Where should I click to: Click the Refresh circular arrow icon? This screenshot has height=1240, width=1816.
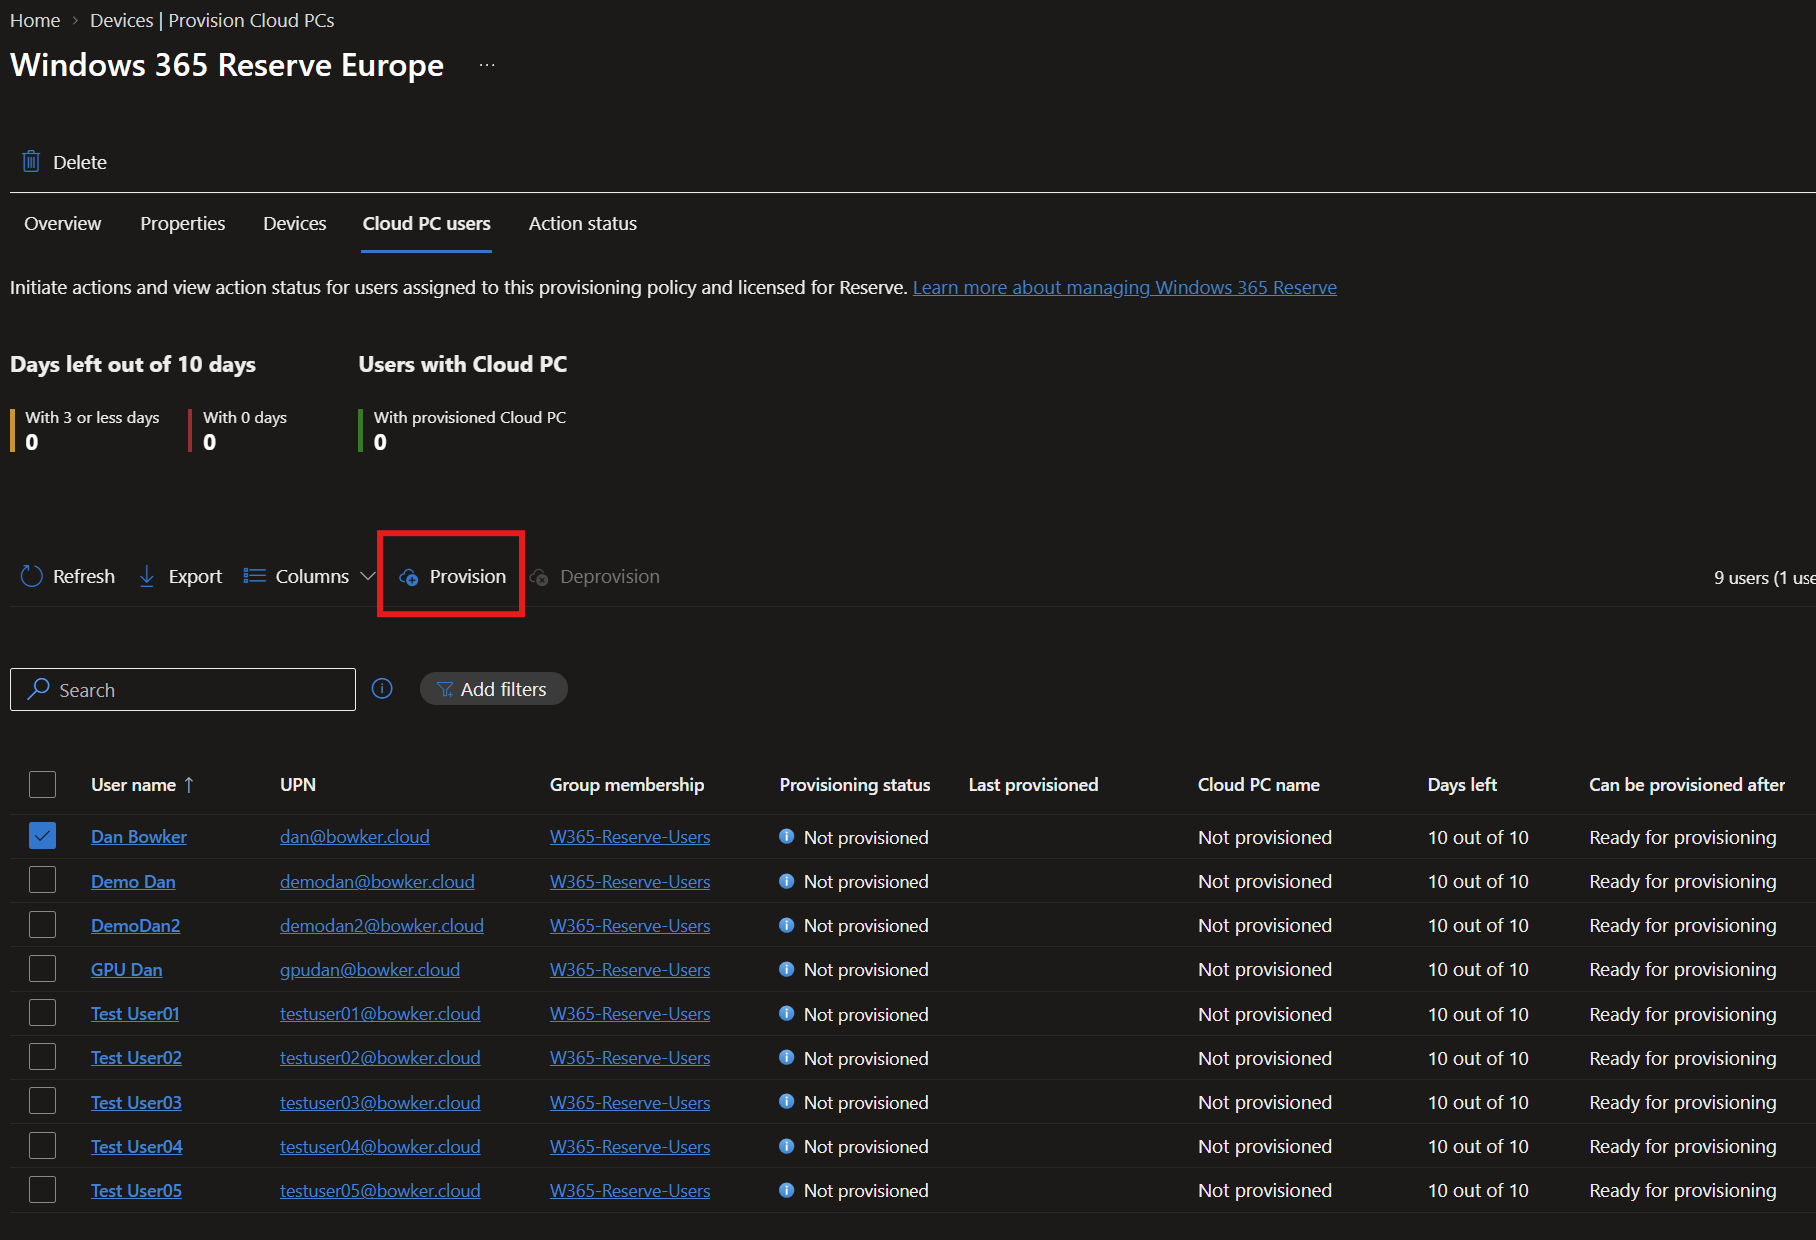coord(32,576)
